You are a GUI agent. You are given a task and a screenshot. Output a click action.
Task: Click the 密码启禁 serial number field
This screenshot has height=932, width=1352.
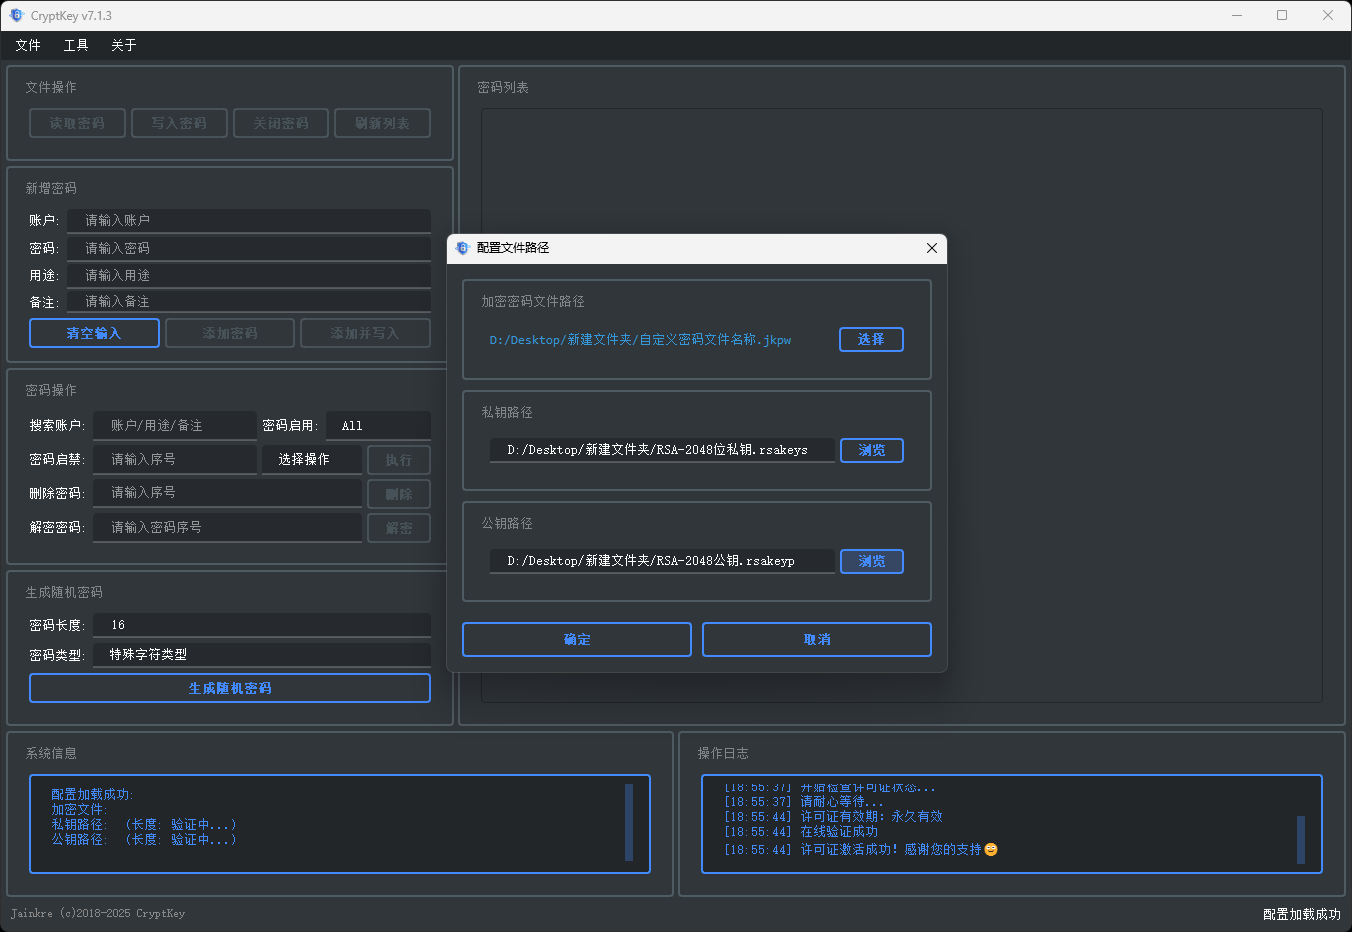tap(175, 459)
